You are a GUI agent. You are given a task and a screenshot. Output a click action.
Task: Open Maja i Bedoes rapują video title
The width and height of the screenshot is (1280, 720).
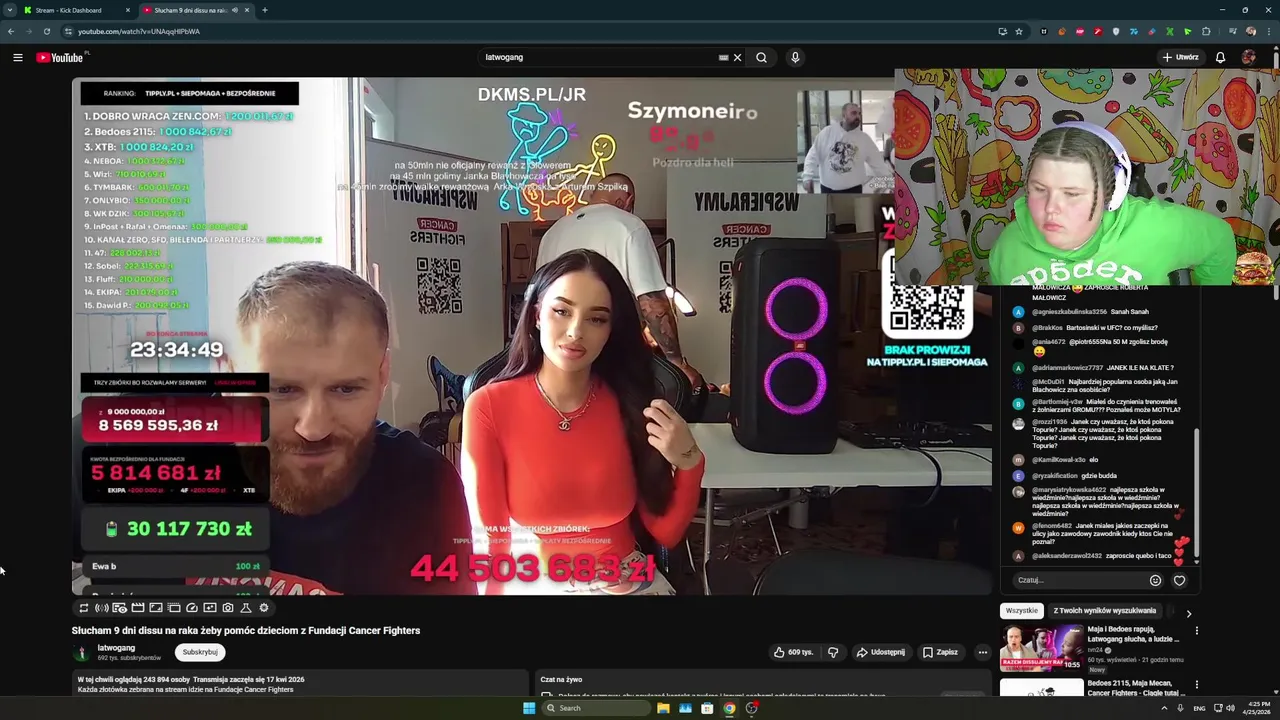click(1134, 634)
